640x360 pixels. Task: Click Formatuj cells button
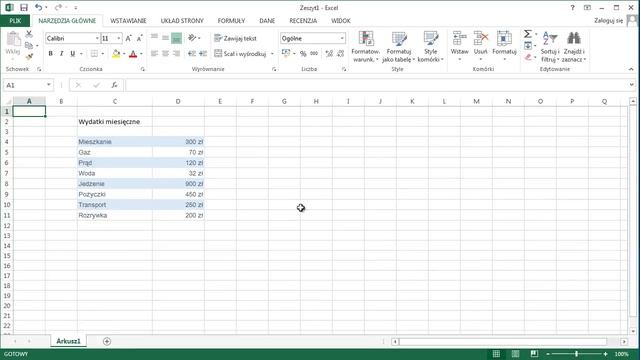click(504, 47)
